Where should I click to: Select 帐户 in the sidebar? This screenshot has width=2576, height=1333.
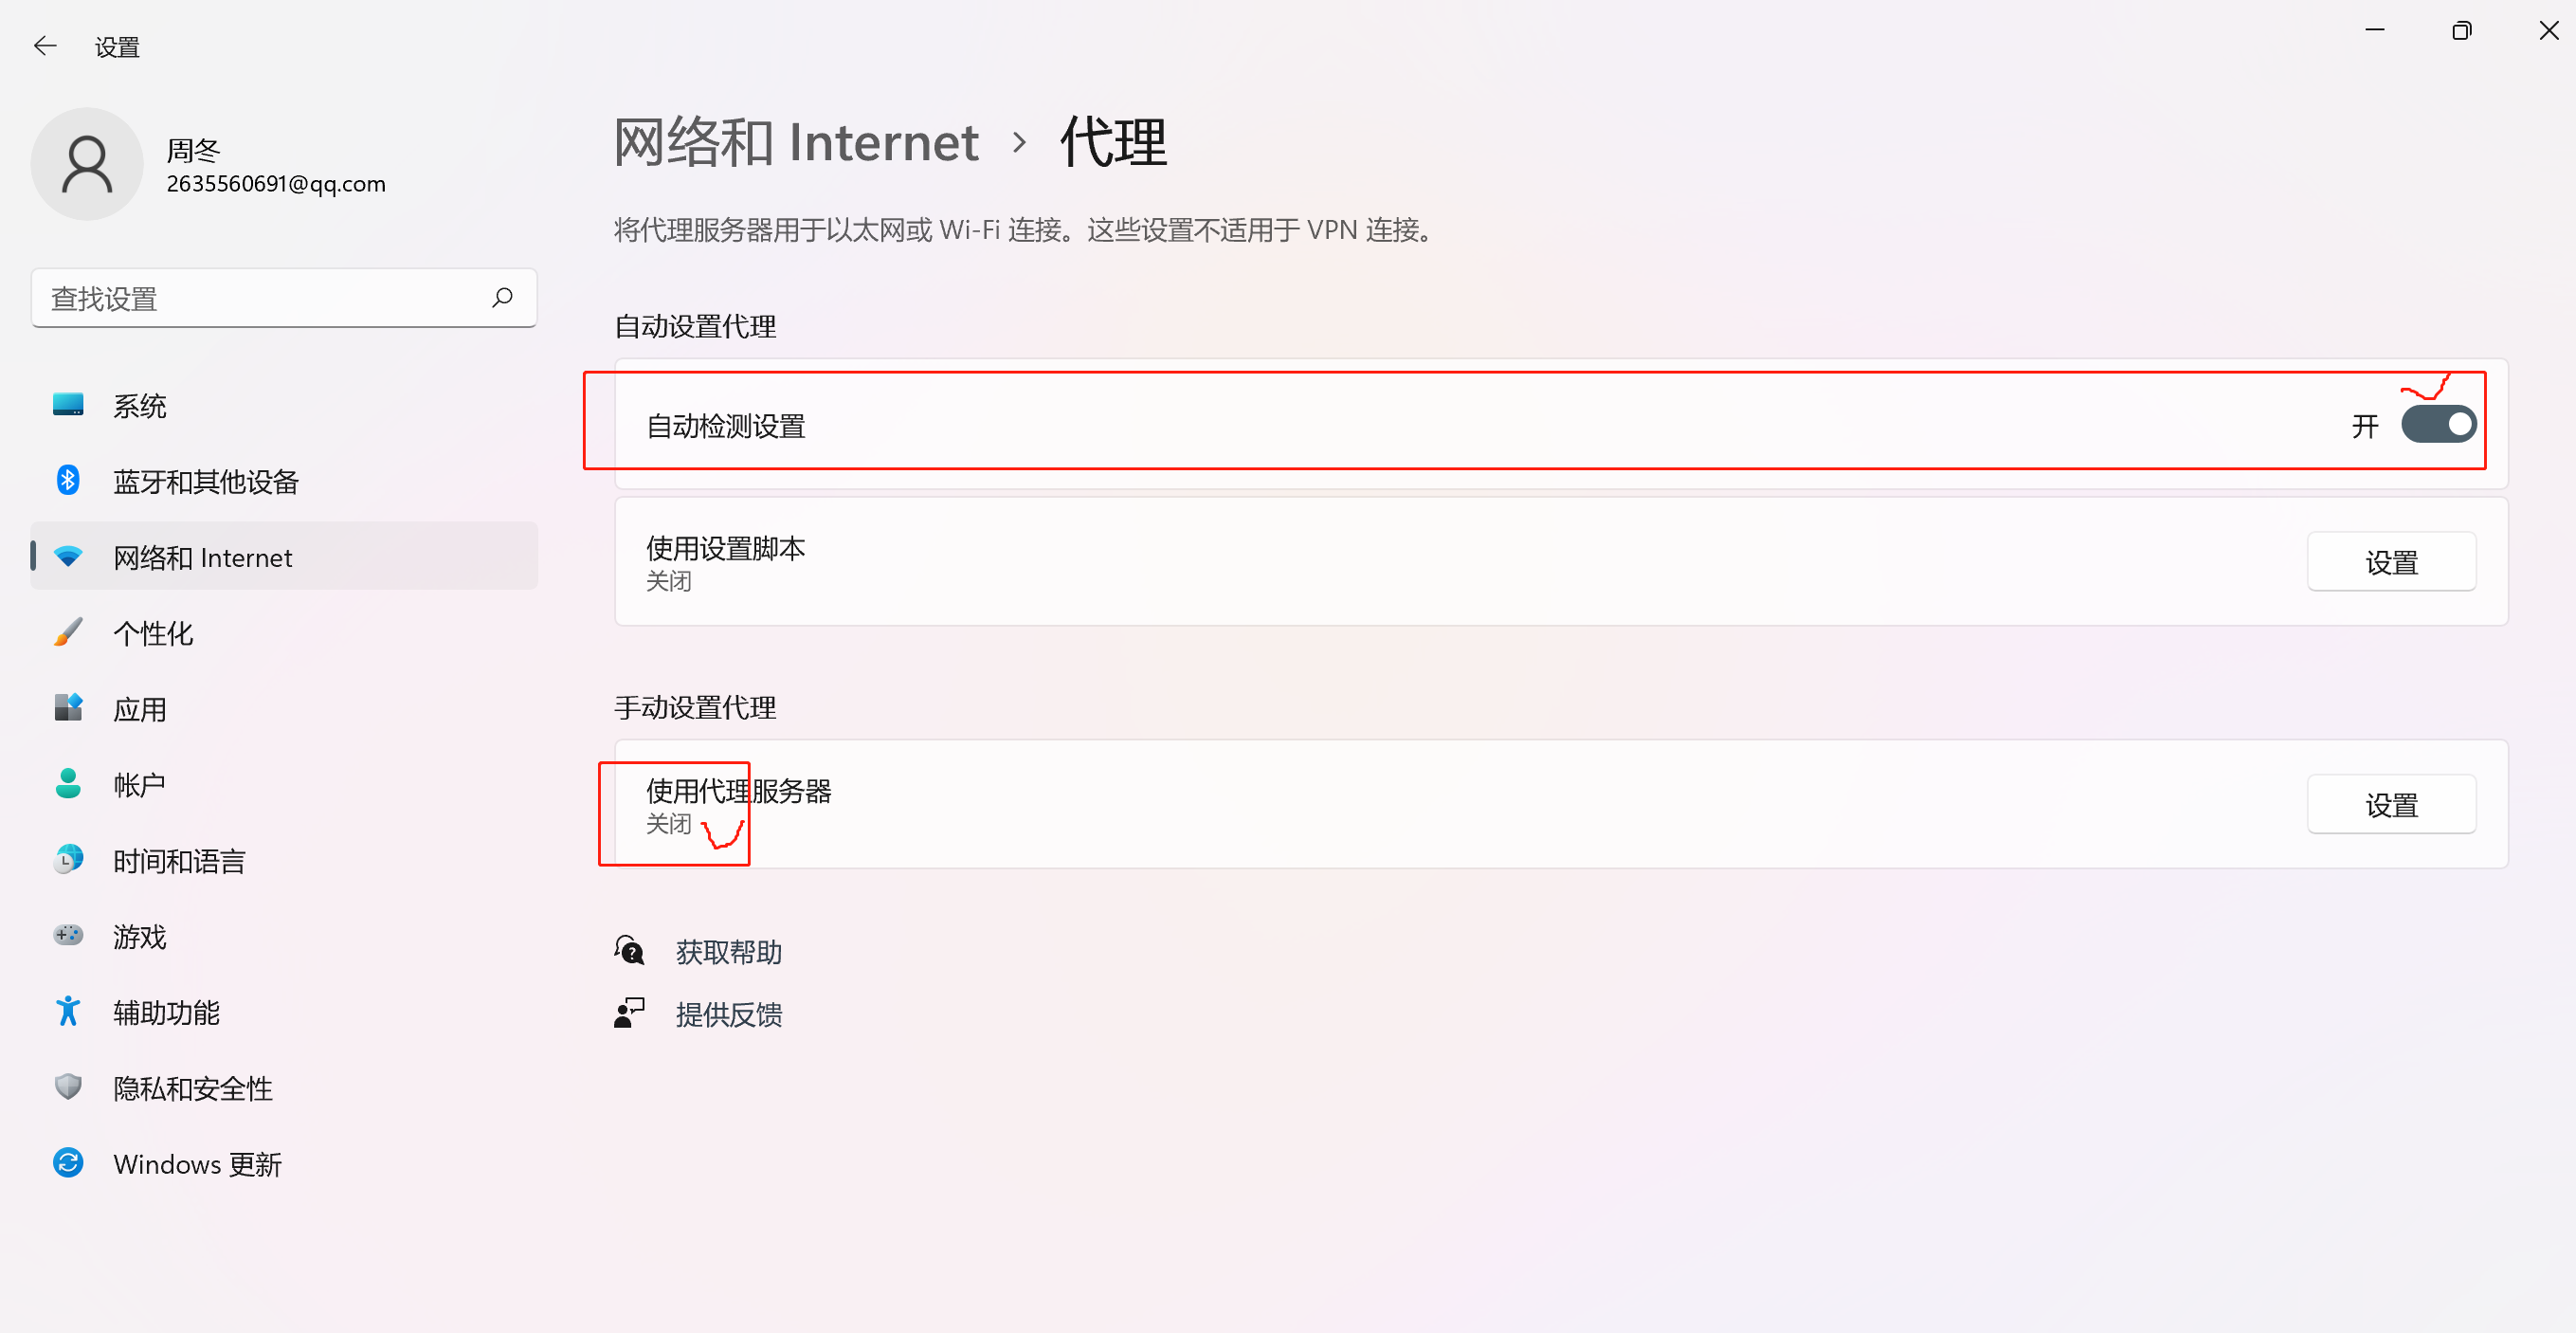click(x=140, y=785)
